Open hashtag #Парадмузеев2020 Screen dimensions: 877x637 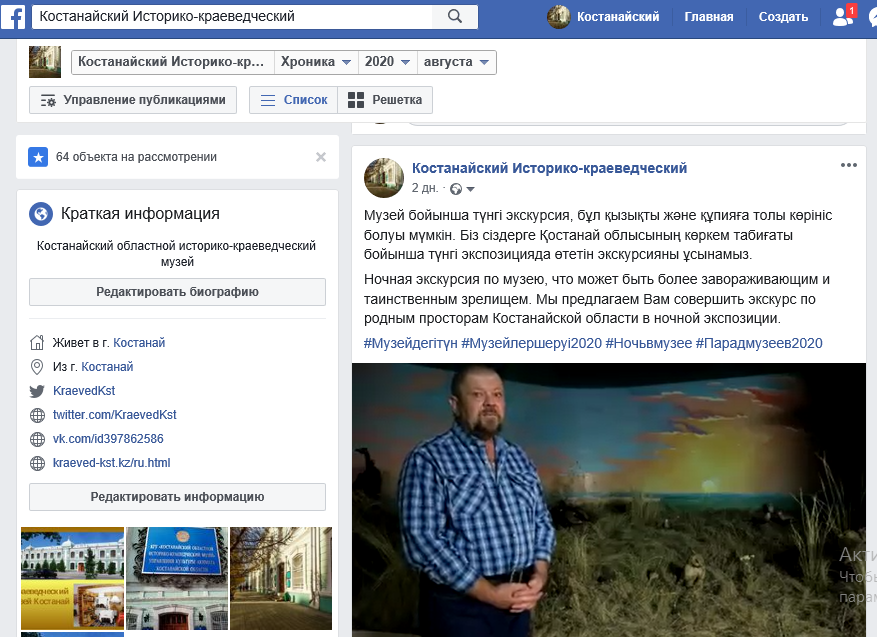759,343
